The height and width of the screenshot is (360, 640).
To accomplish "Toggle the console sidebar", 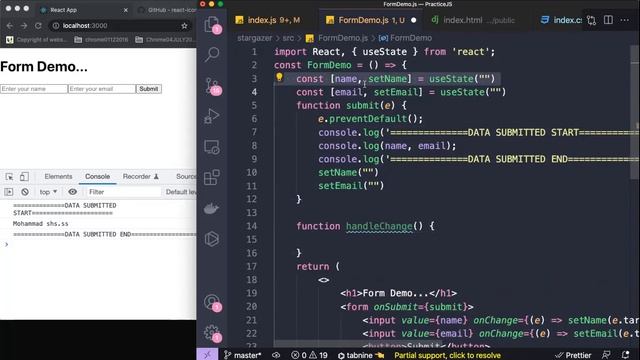I will tap(9, 192).
